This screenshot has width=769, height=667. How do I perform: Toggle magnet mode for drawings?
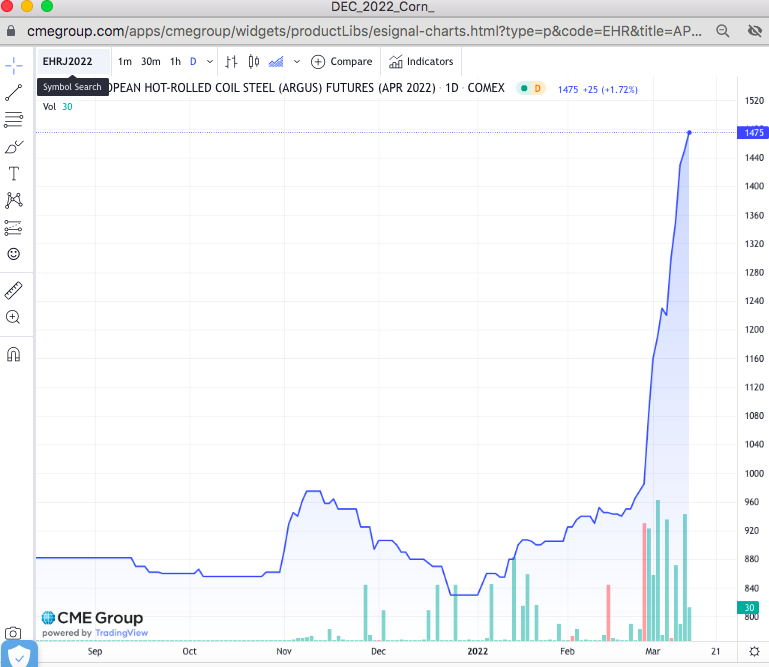pyautogui.click(x=14, y=354)
